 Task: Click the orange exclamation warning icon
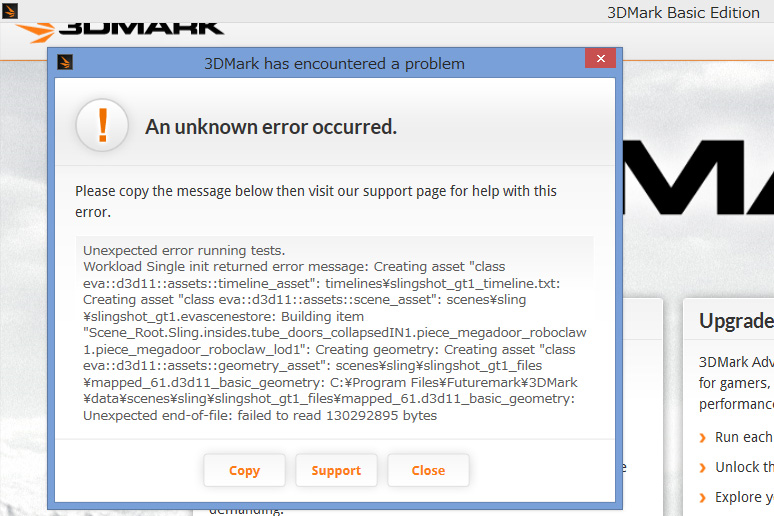[x=102, y=125]
